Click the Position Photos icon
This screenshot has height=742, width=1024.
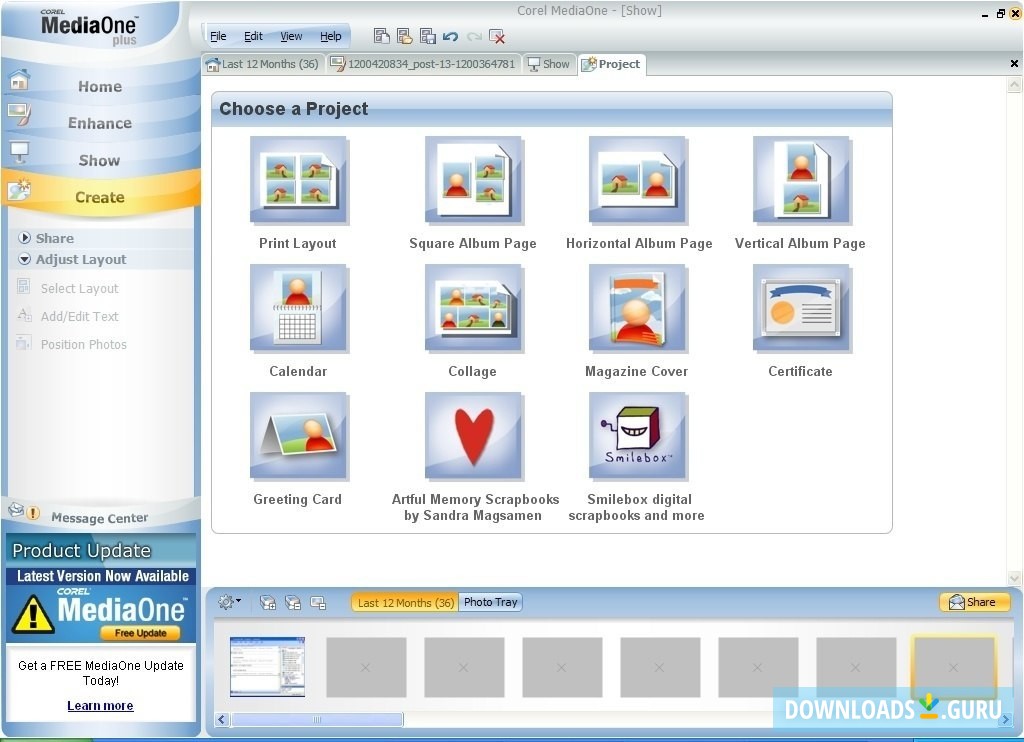24,342
